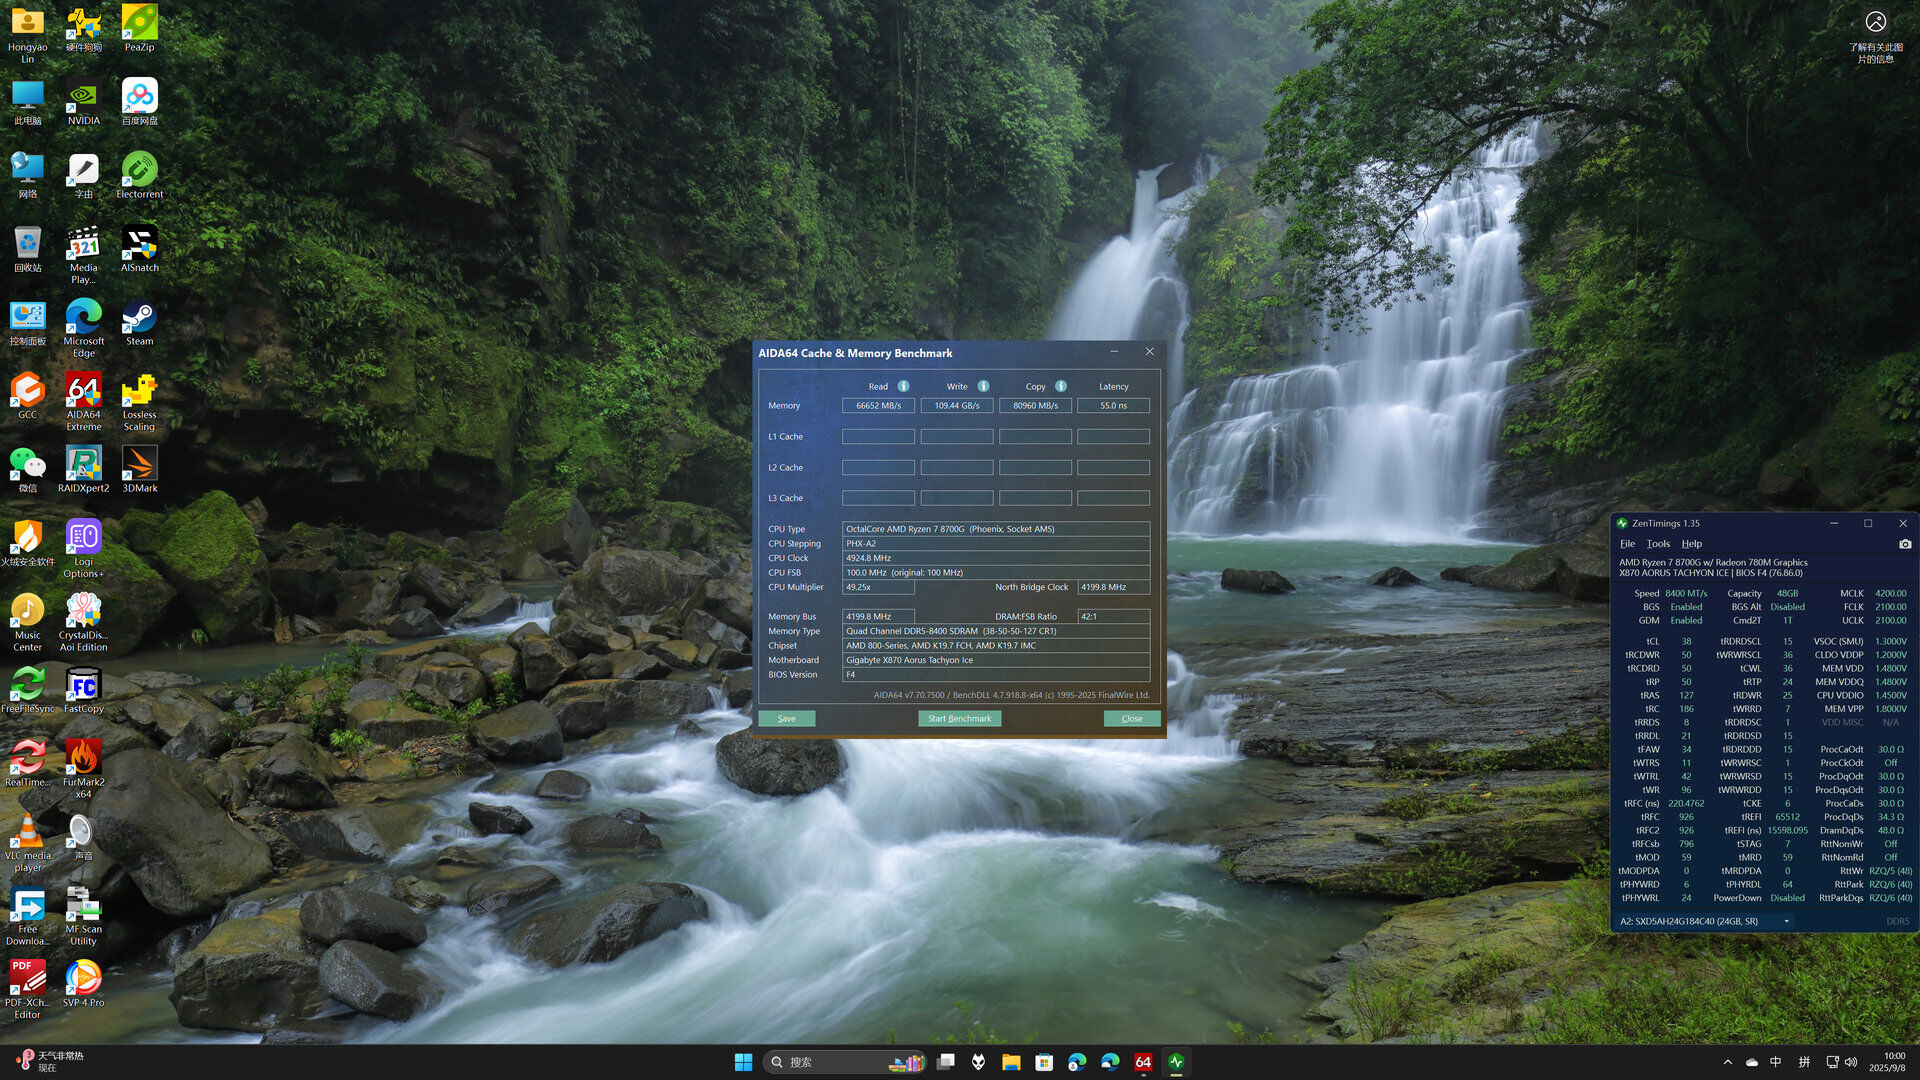The image size is (1920, 1080).
Task: Click the Write info icon
Action: (983, 386)
